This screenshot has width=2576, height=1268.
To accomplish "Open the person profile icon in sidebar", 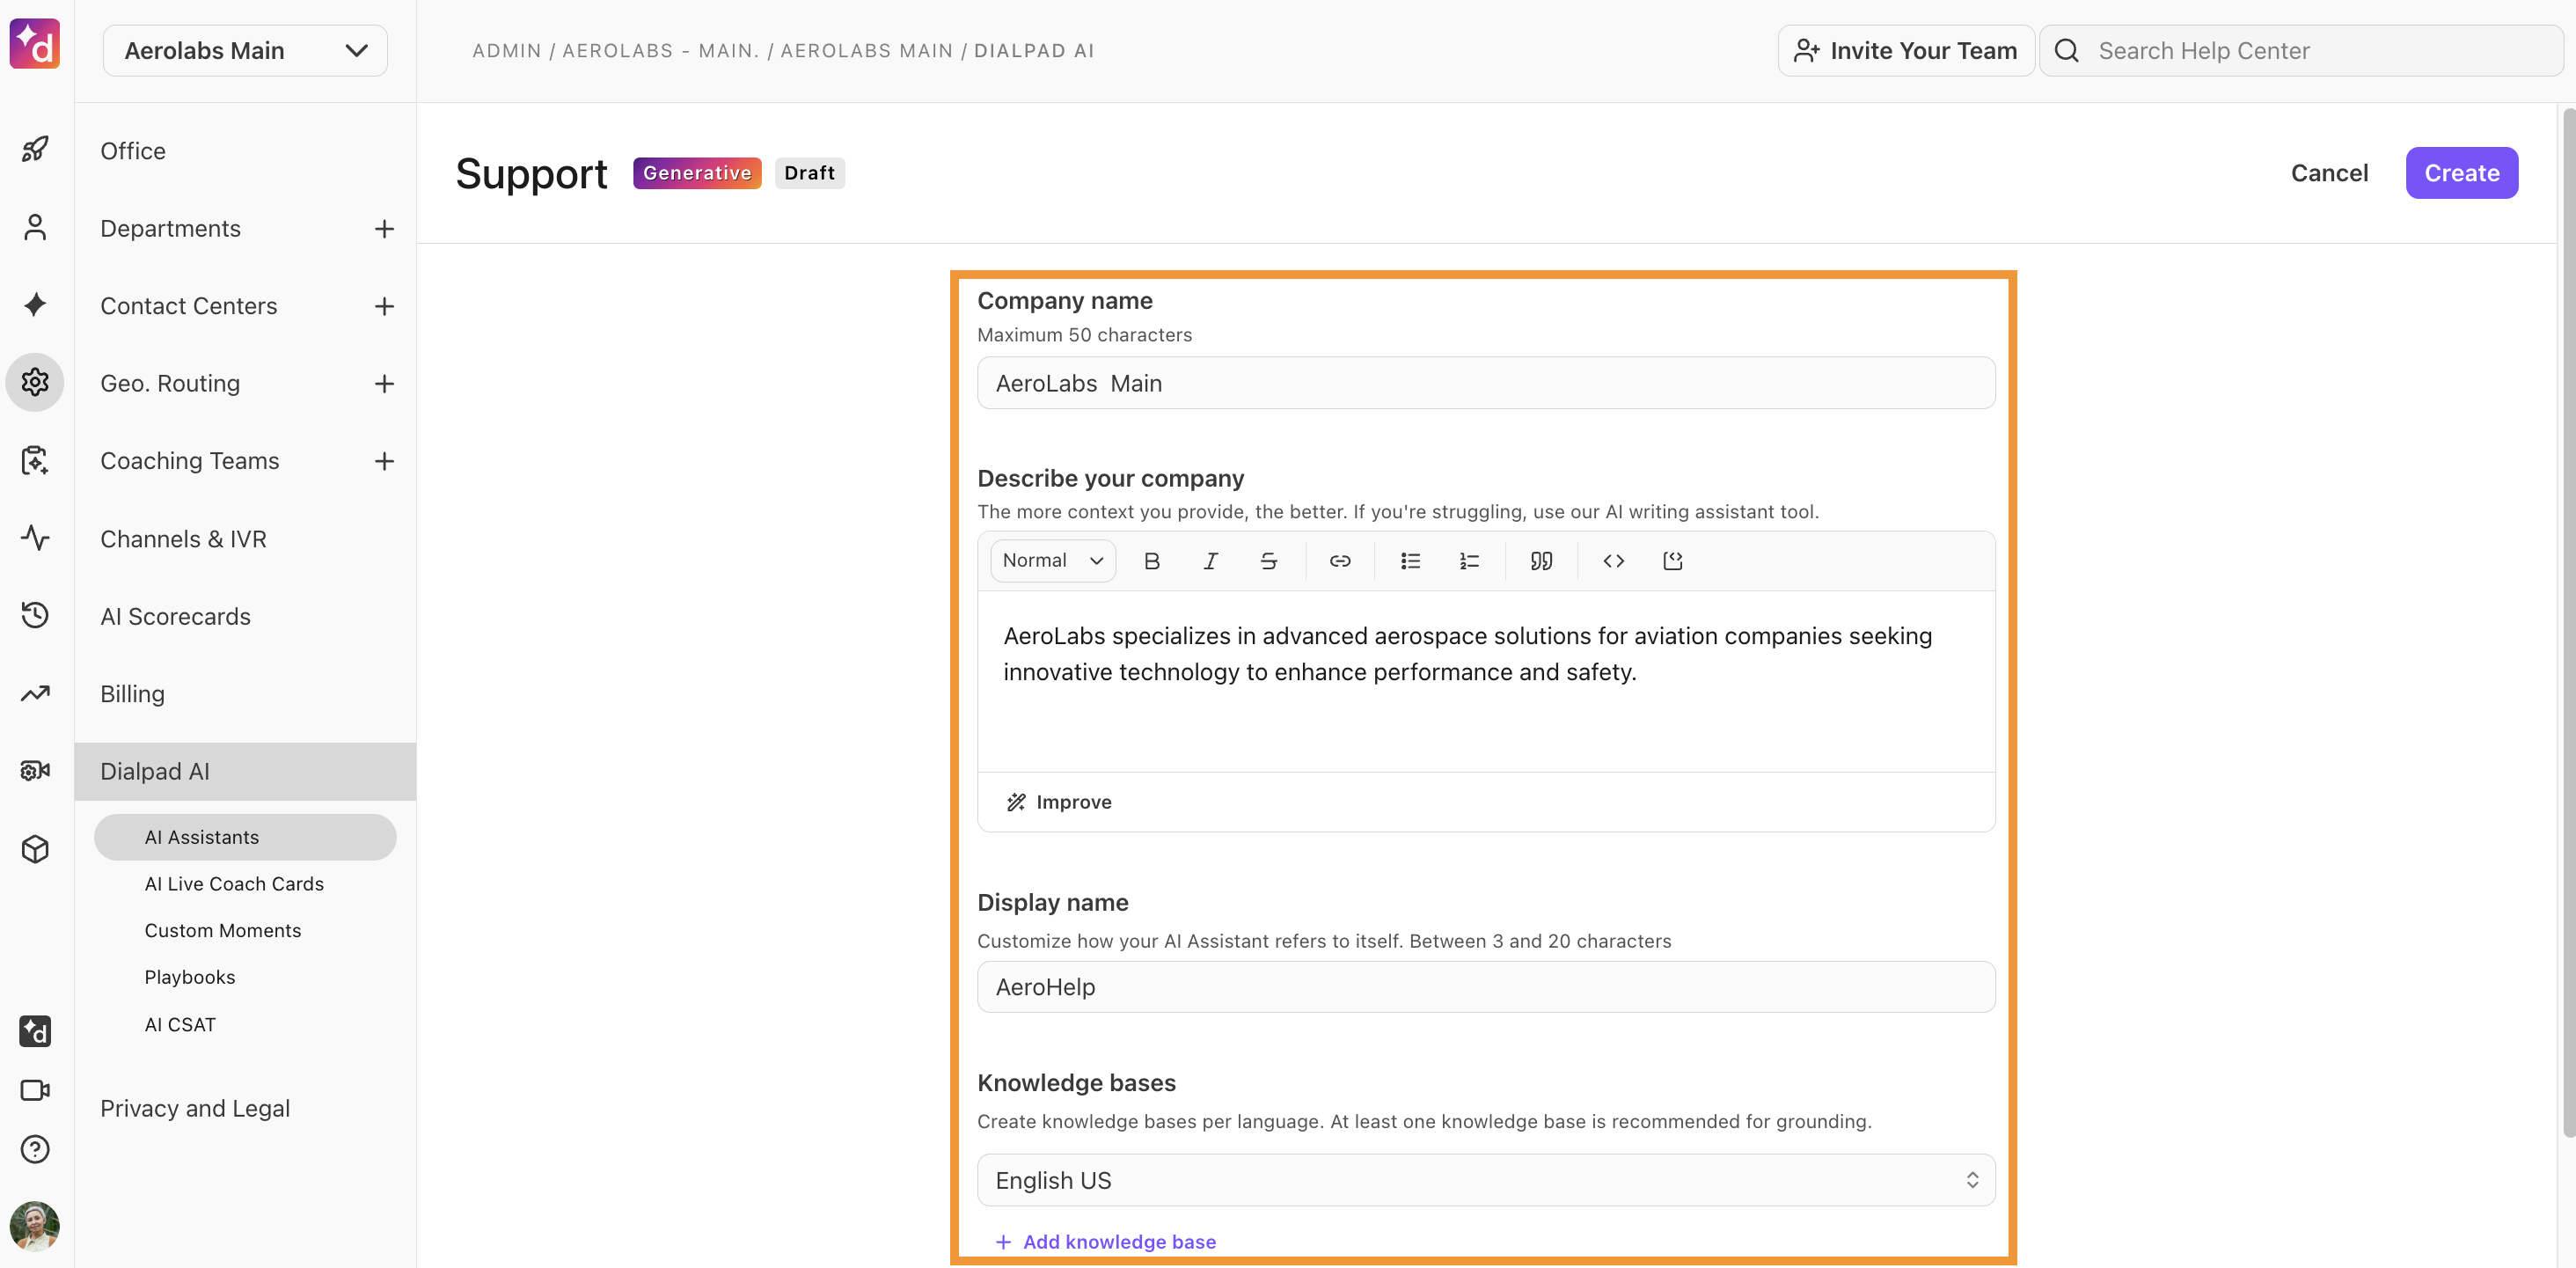I will coord(35,228).
